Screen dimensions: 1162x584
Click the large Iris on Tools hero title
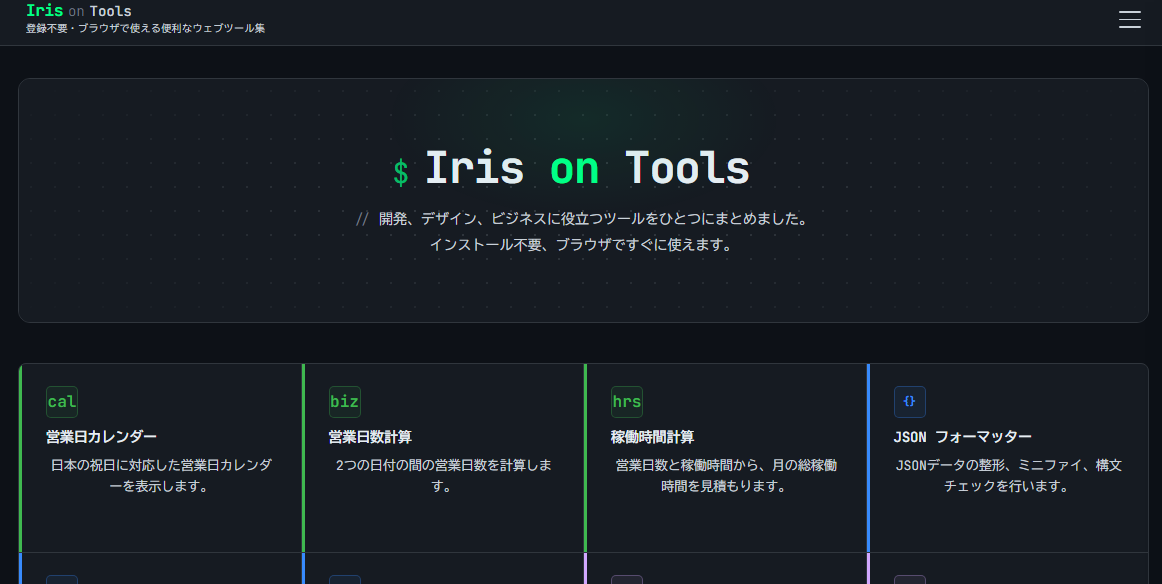coord(587,167)
